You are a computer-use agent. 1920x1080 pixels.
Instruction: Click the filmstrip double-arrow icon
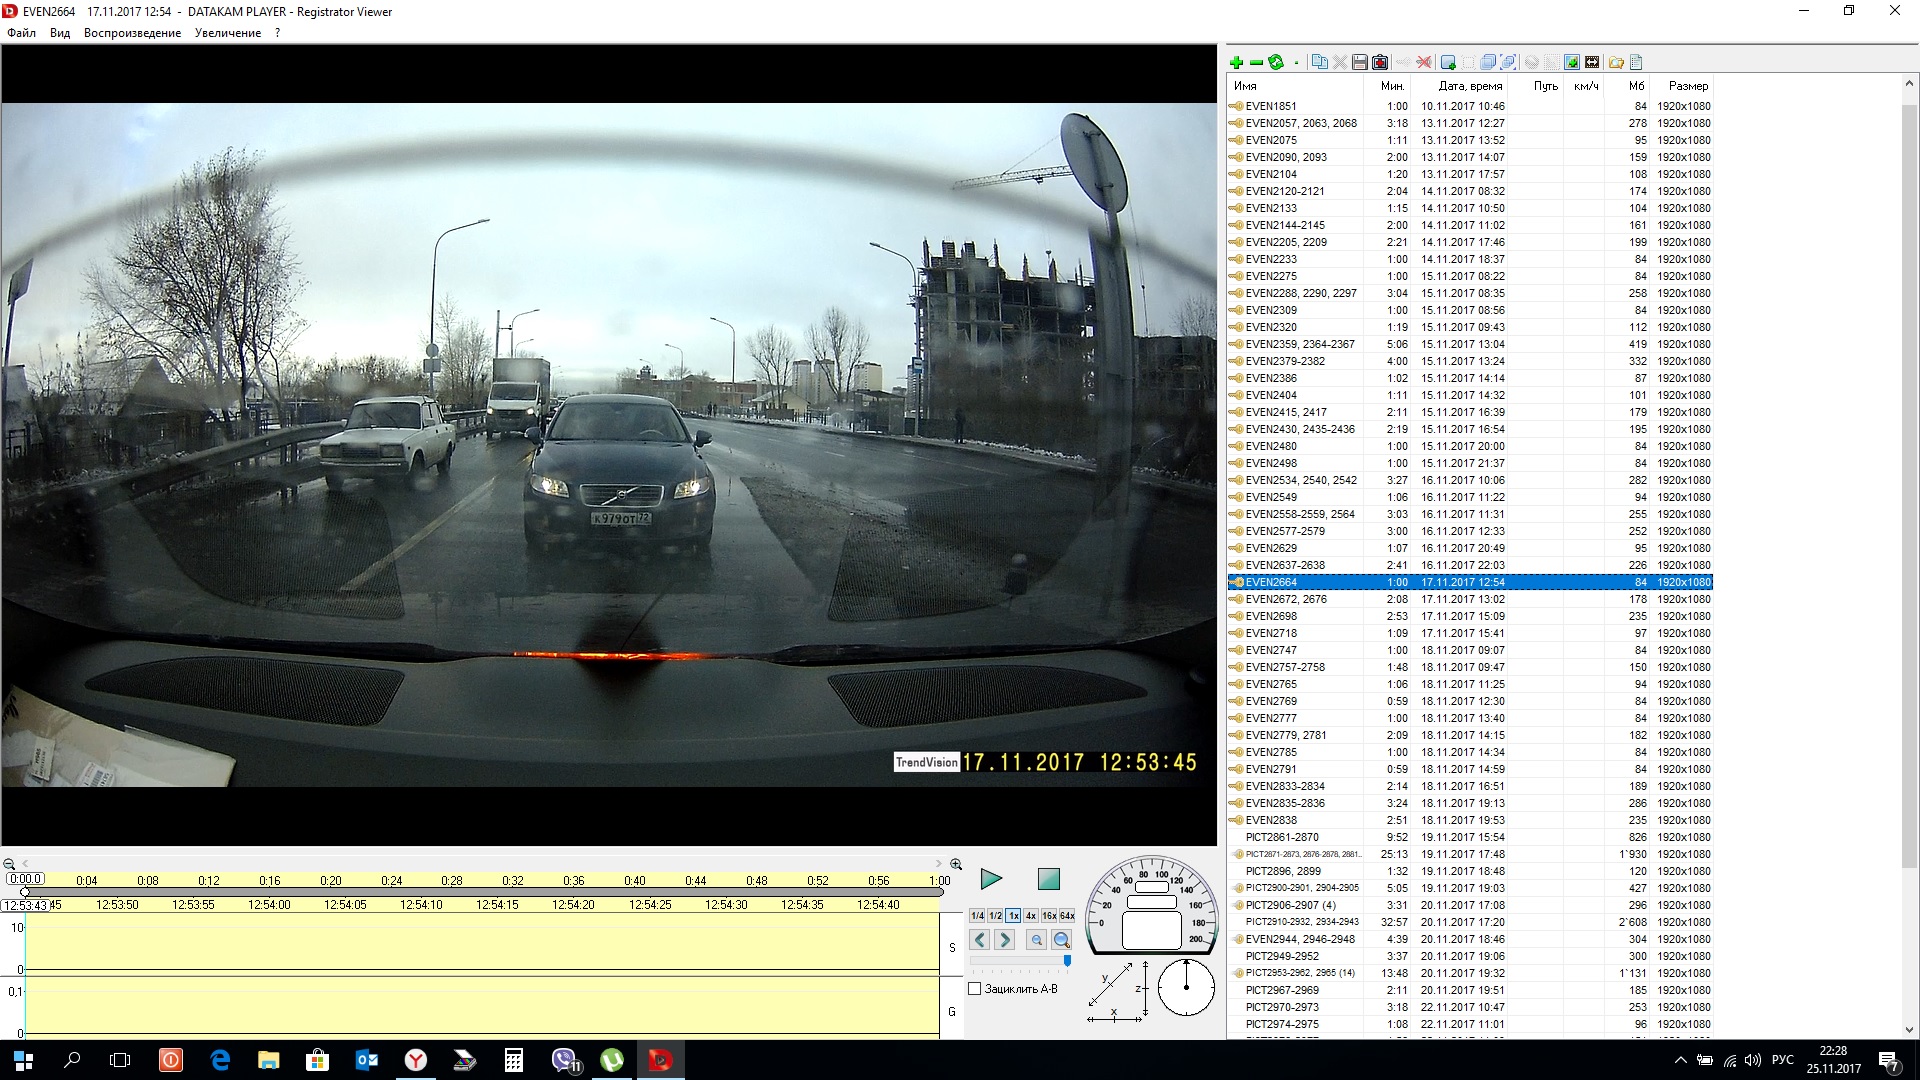(x=1592, y=63)
